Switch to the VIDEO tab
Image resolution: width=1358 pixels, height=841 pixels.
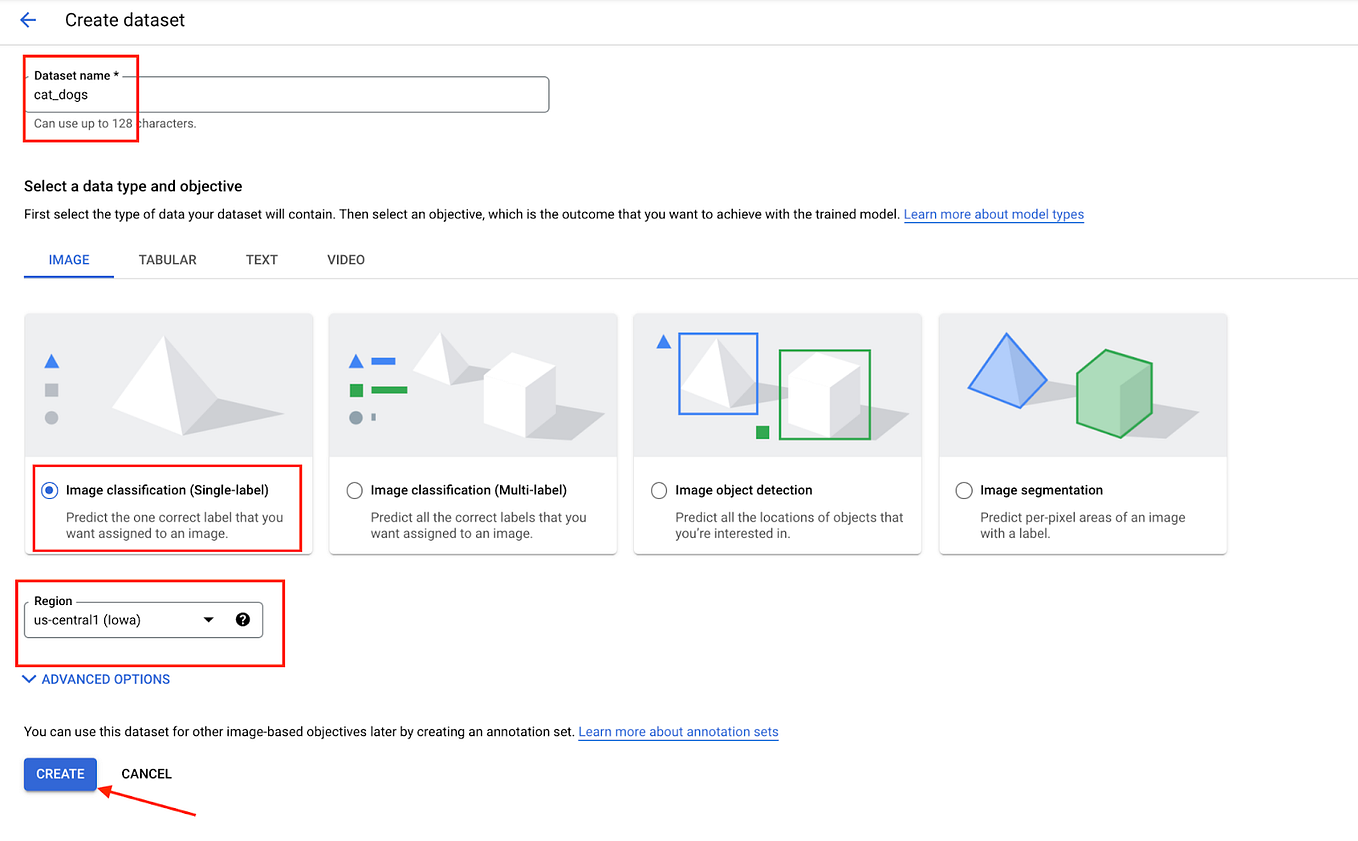pyautogui.click(x=345, y=259)
